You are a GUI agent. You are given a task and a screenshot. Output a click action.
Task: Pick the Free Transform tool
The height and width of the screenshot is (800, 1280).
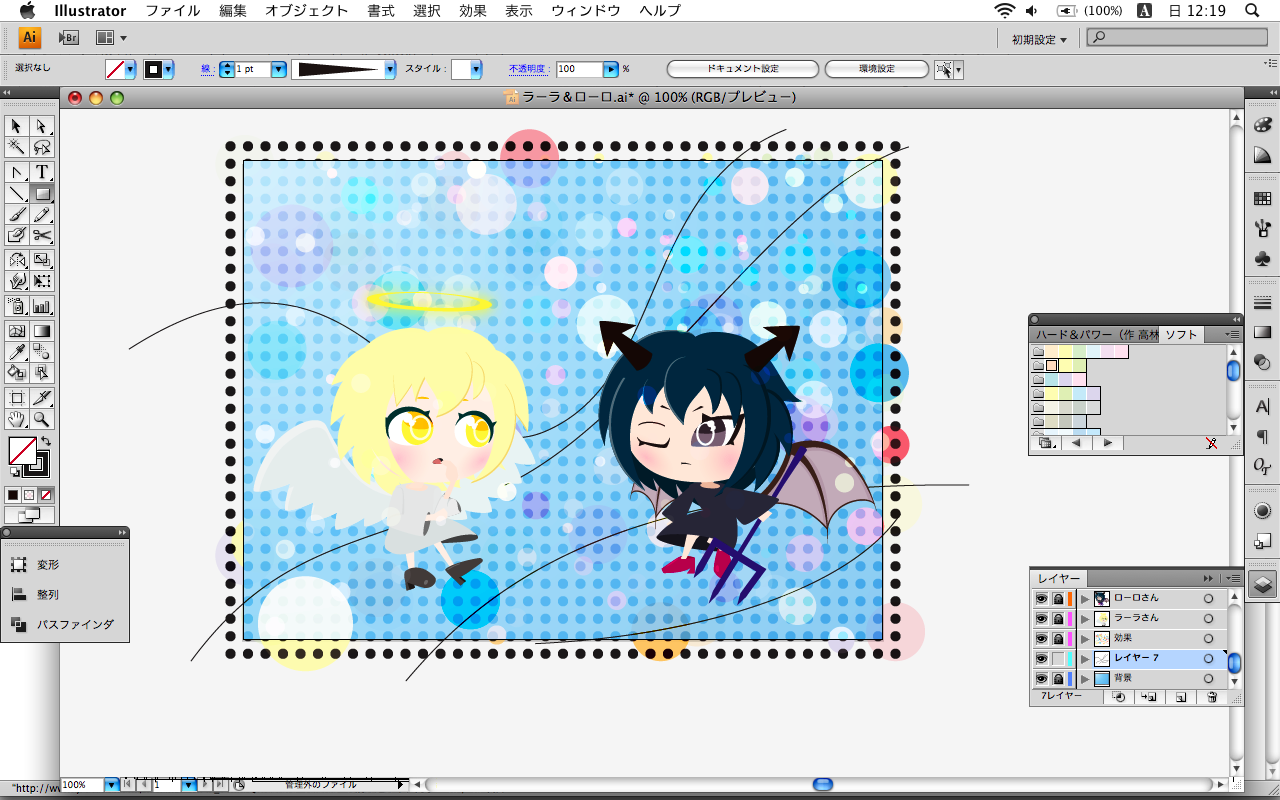(42, 281)
